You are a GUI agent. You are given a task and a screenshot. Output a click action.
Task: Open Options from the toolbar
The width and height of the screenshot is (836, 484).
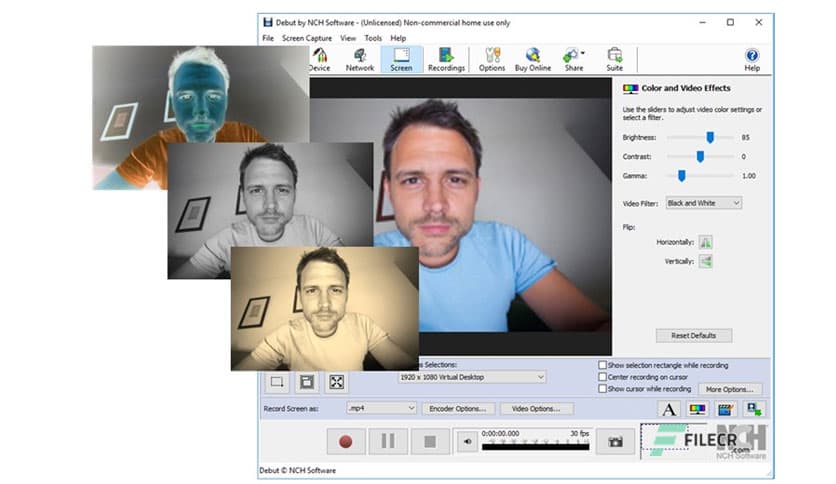point(492,60)
